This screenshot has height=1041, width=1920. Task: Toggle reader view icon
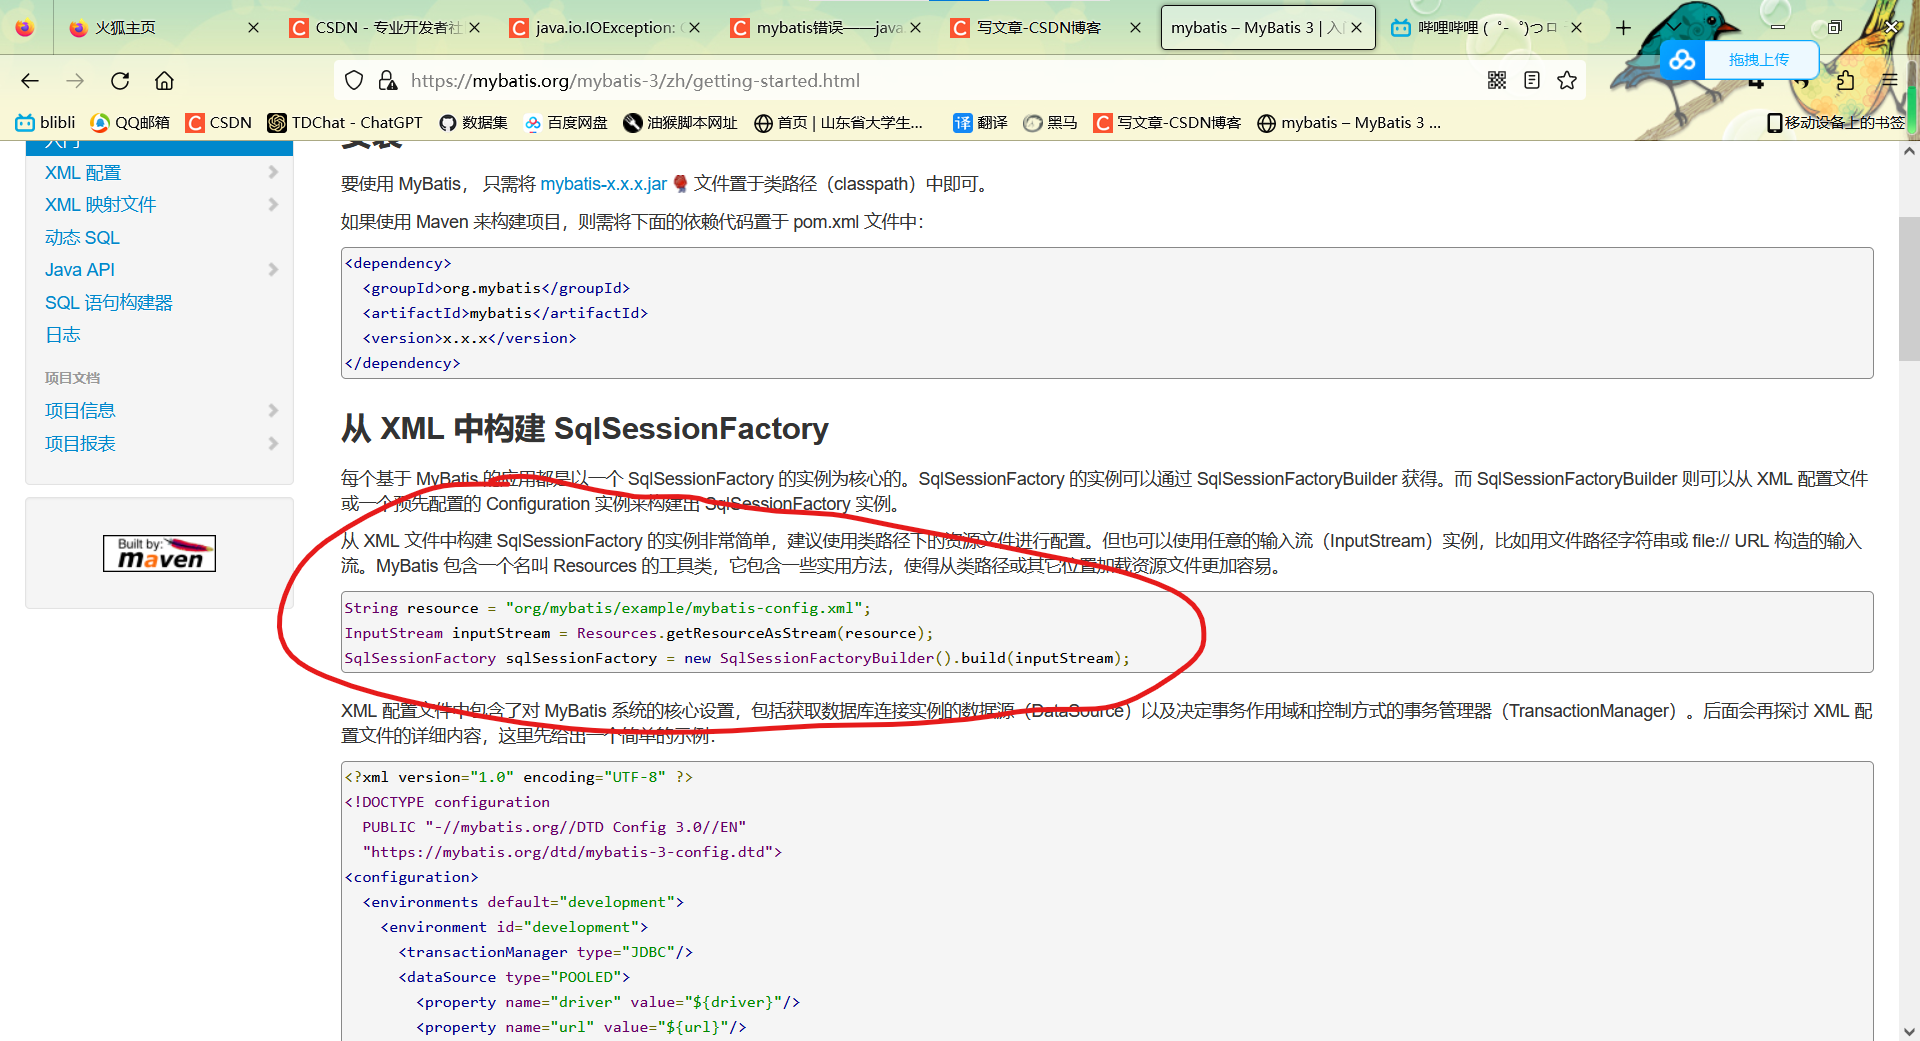click(x=1532, y=81)
